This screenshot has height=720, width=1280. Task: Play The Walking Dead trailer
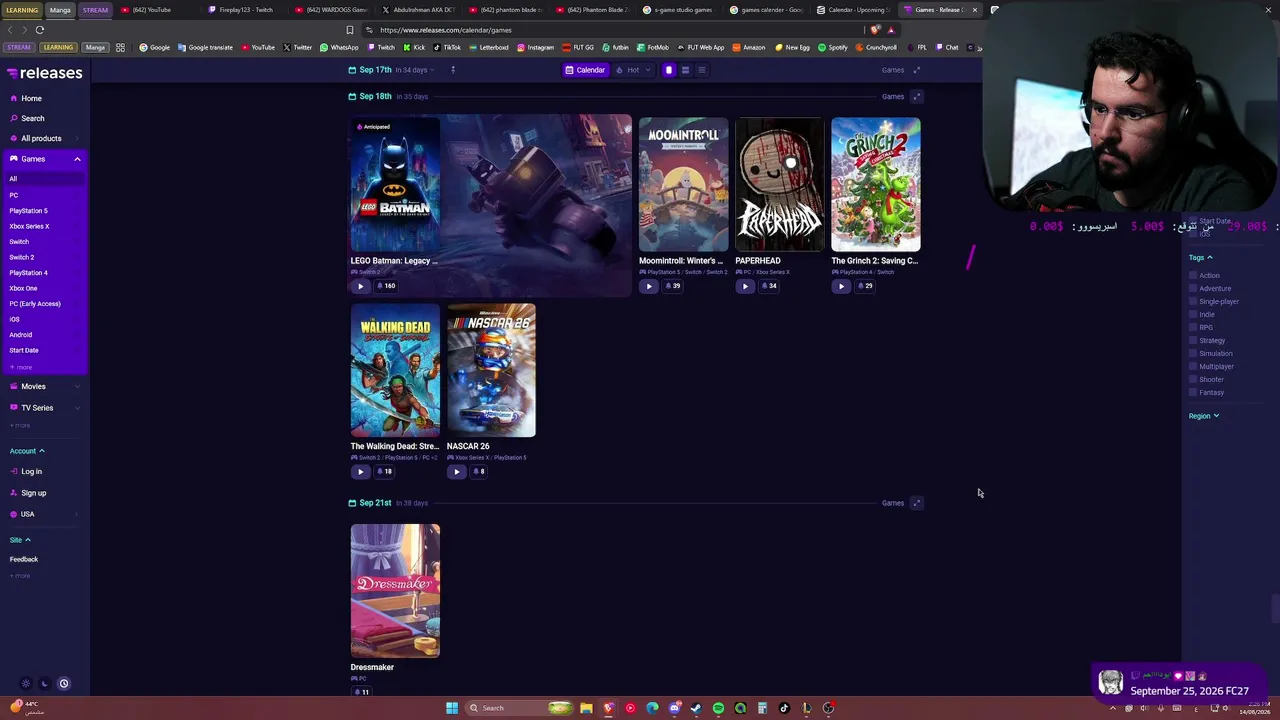click(360, 472)
